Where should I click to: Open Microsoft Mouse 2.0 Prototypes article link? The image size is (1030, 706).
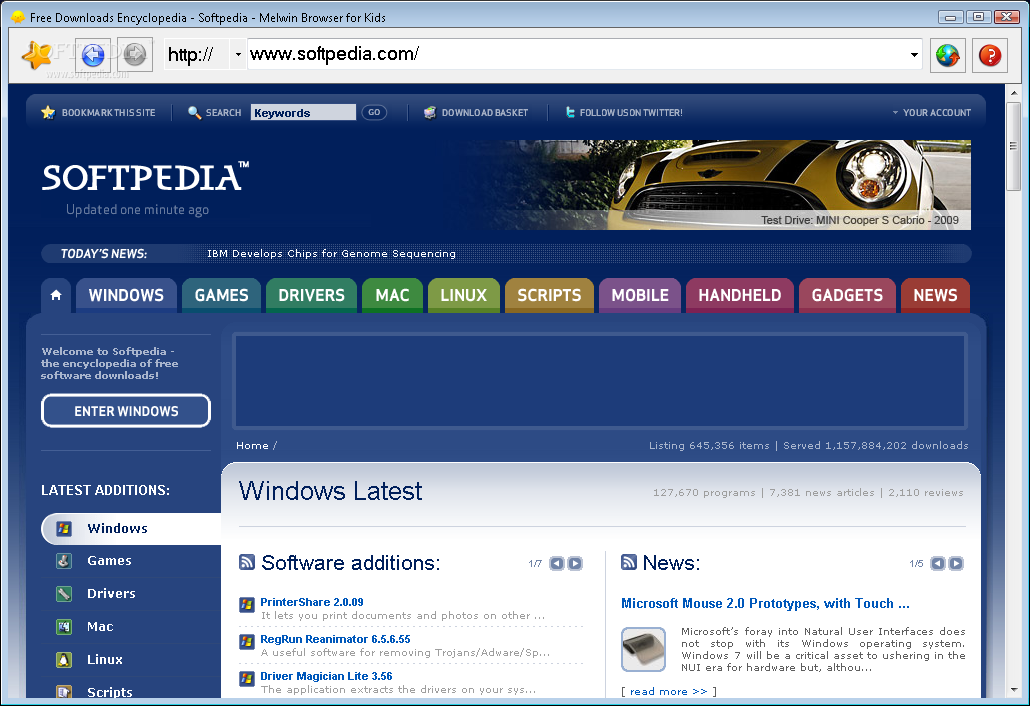[765, 603]
